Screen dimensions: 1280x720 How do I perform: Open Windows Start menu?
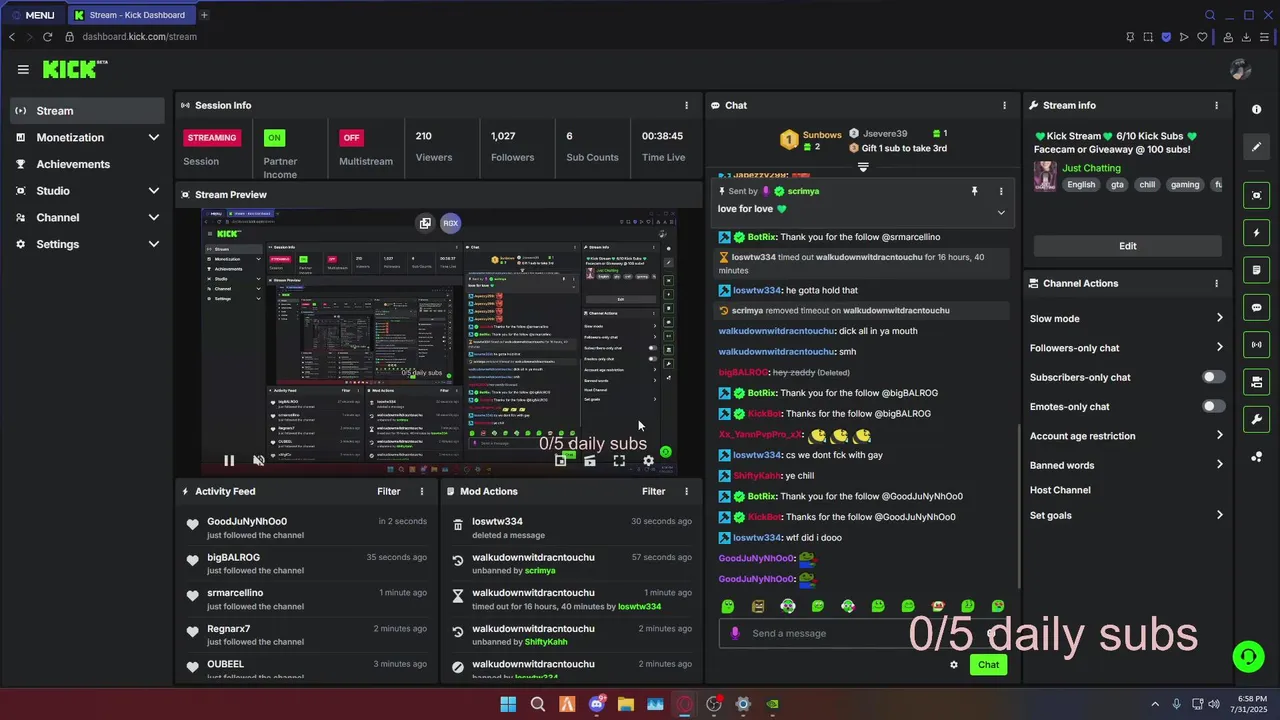(x=508, y=704)
